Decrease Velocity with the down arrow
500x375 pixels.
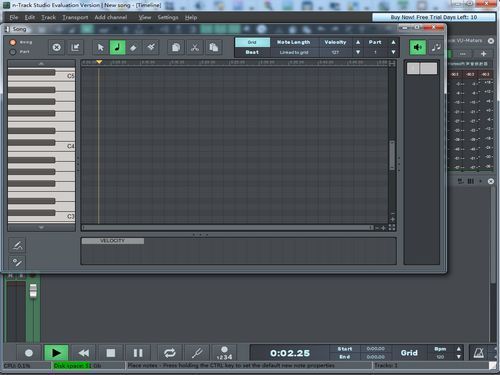click(x=358, y=52)
